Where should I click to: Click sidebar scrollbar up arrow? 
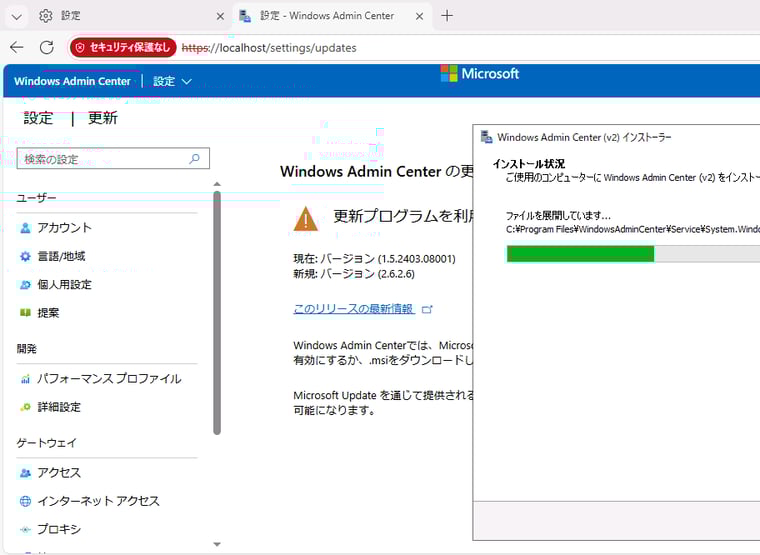[x=217, y=184]
